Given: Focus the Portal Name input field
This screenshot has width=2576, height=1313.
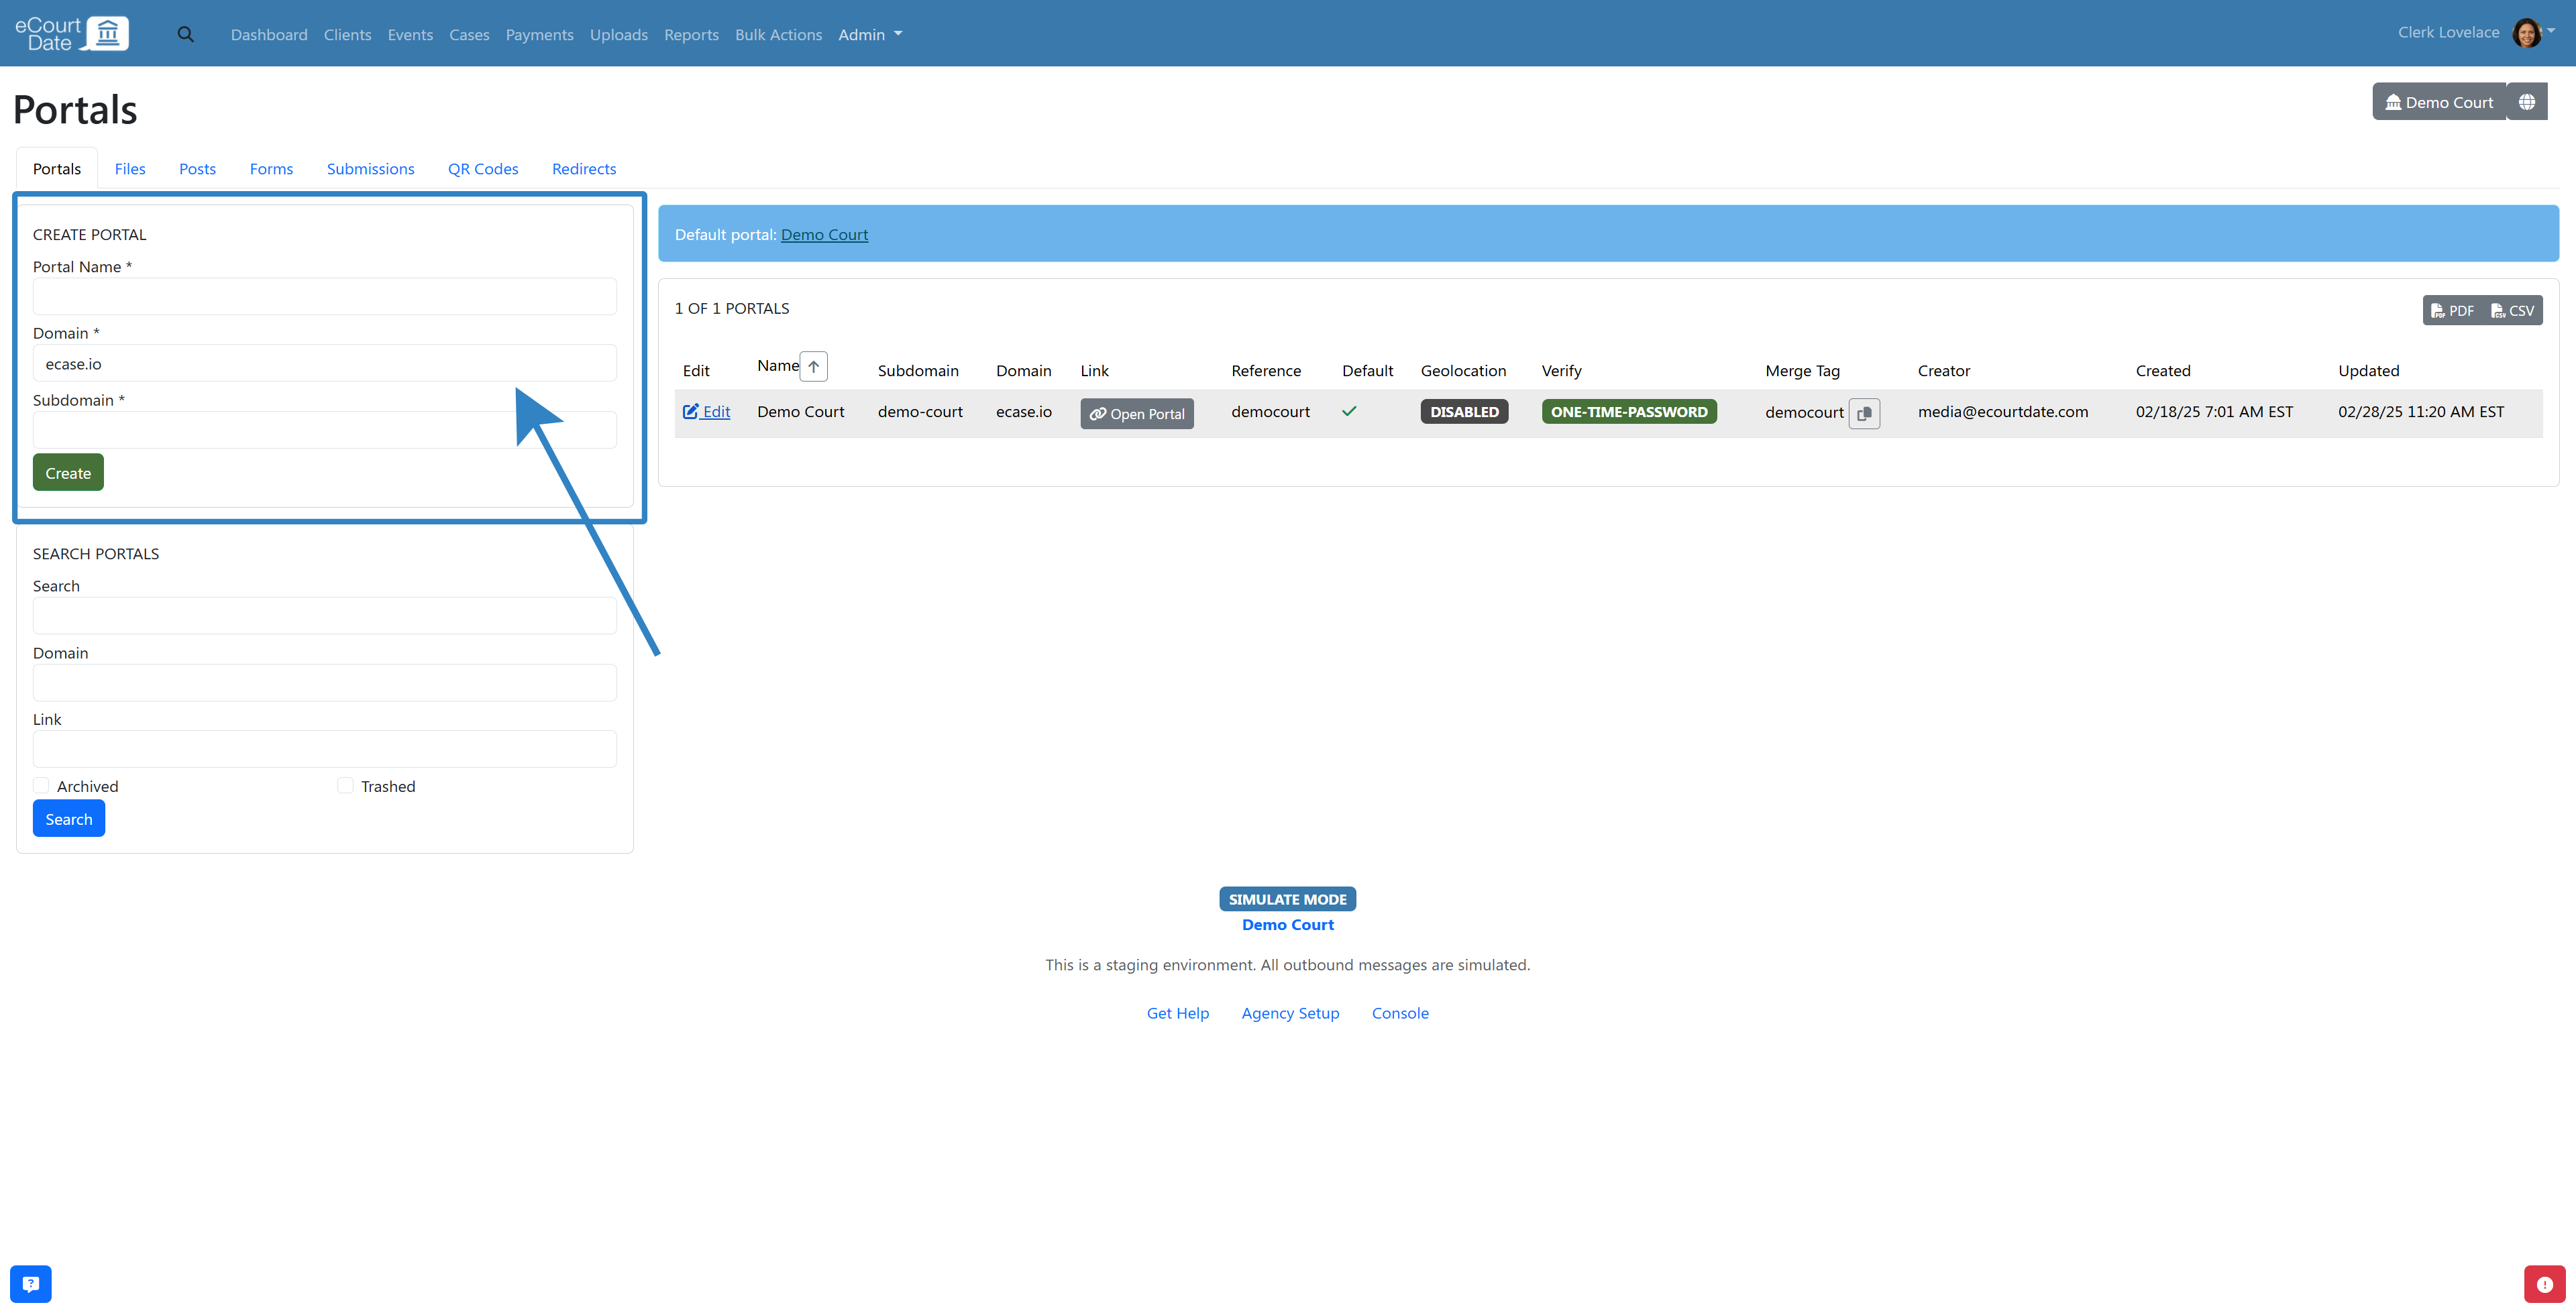Looking at the screenshot, I should [x=325, y=296].
